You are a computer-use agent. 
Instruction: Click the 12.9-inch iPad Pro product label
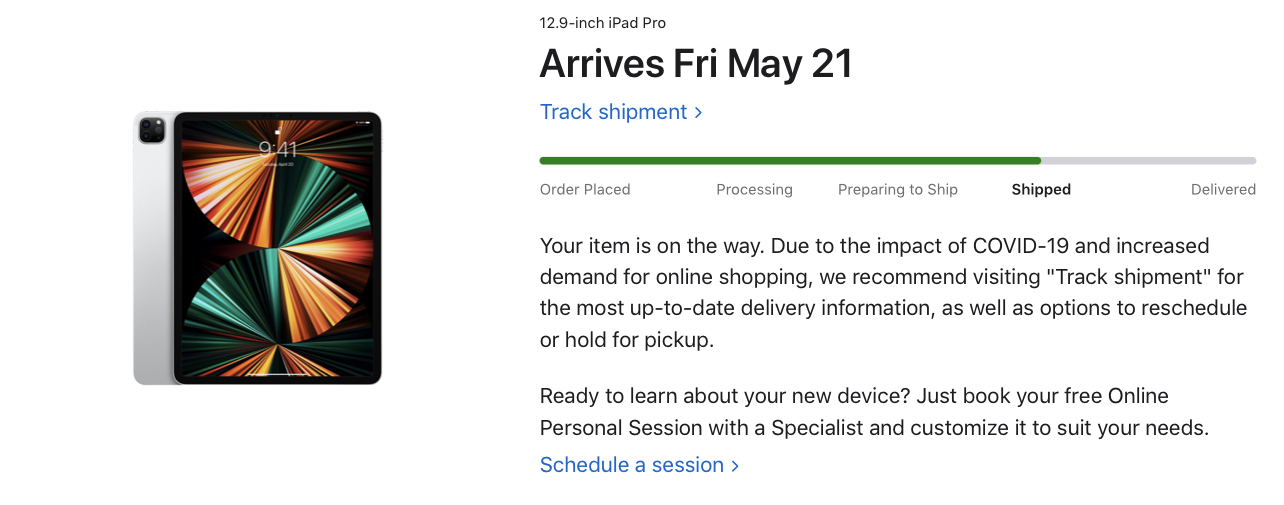pos(602,23)
